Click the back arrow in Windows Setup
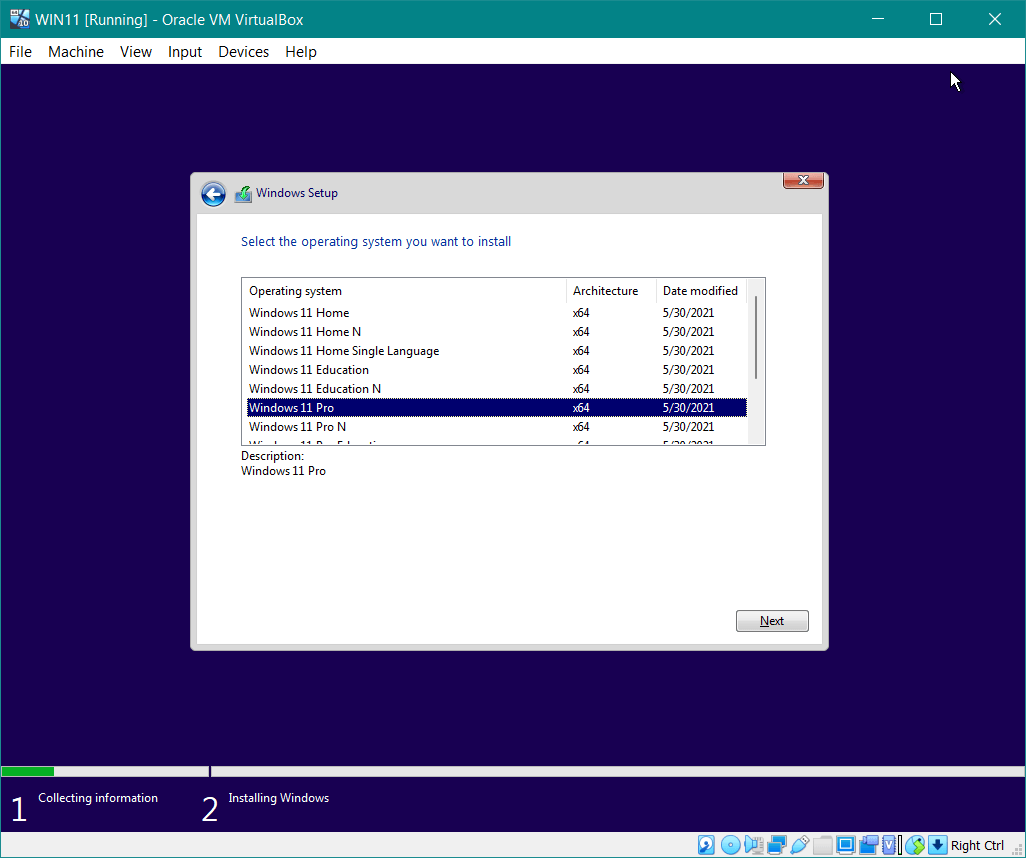 tap(213, 194)
